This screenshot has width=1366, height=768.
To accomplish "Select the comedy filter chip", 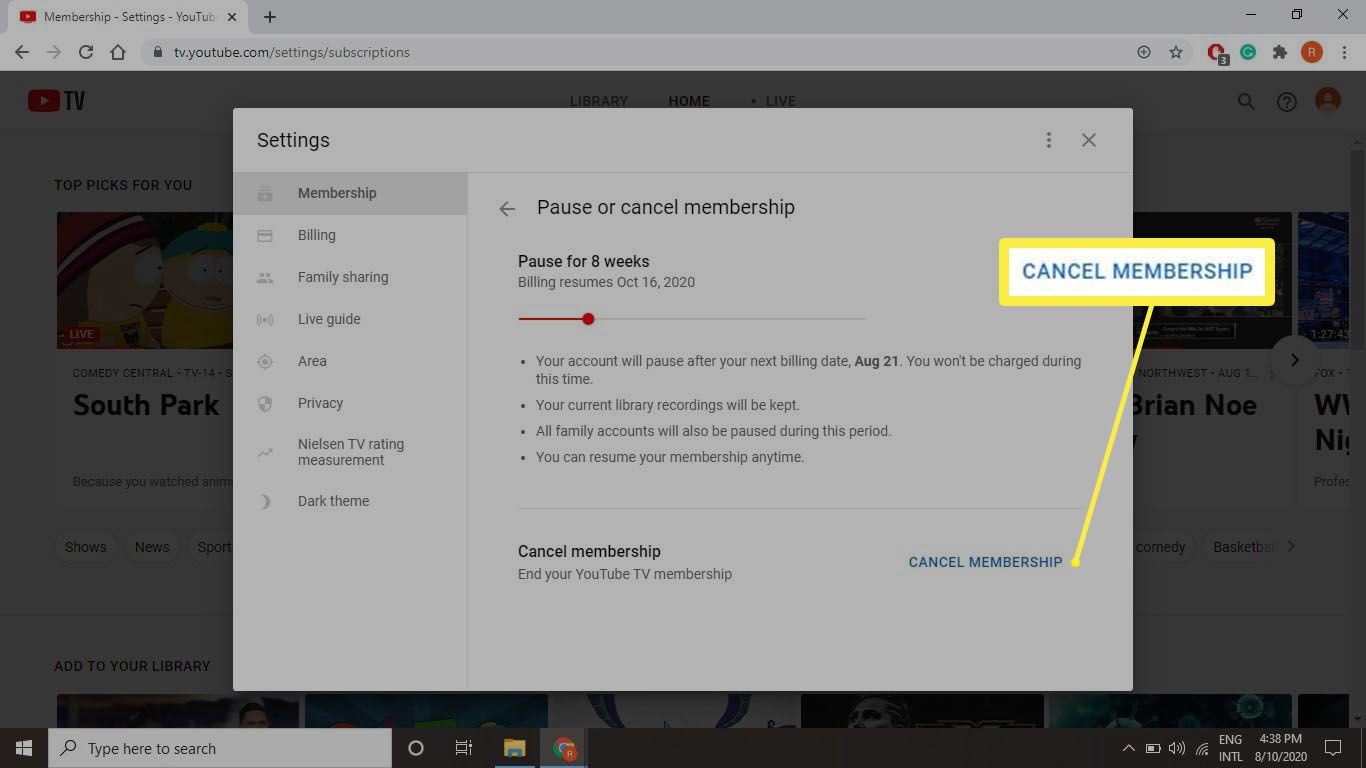I will click(x=1160, y=547).
